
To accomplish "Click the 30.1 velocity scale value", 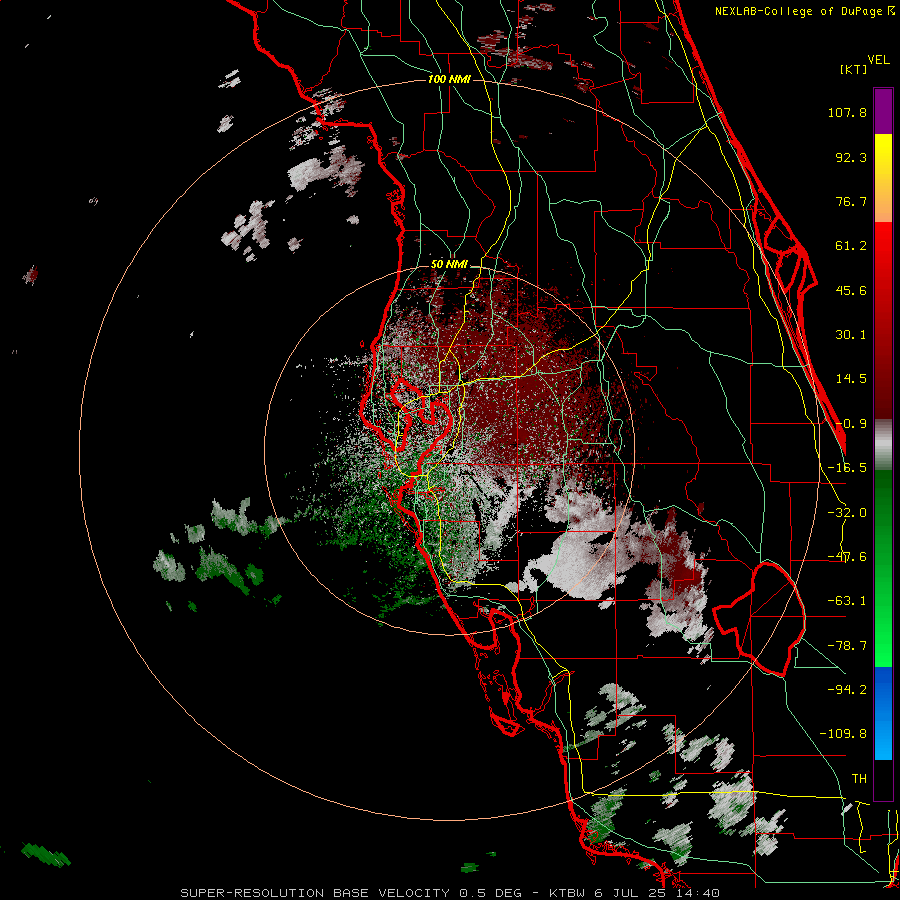I will click(x=851, y=335).
